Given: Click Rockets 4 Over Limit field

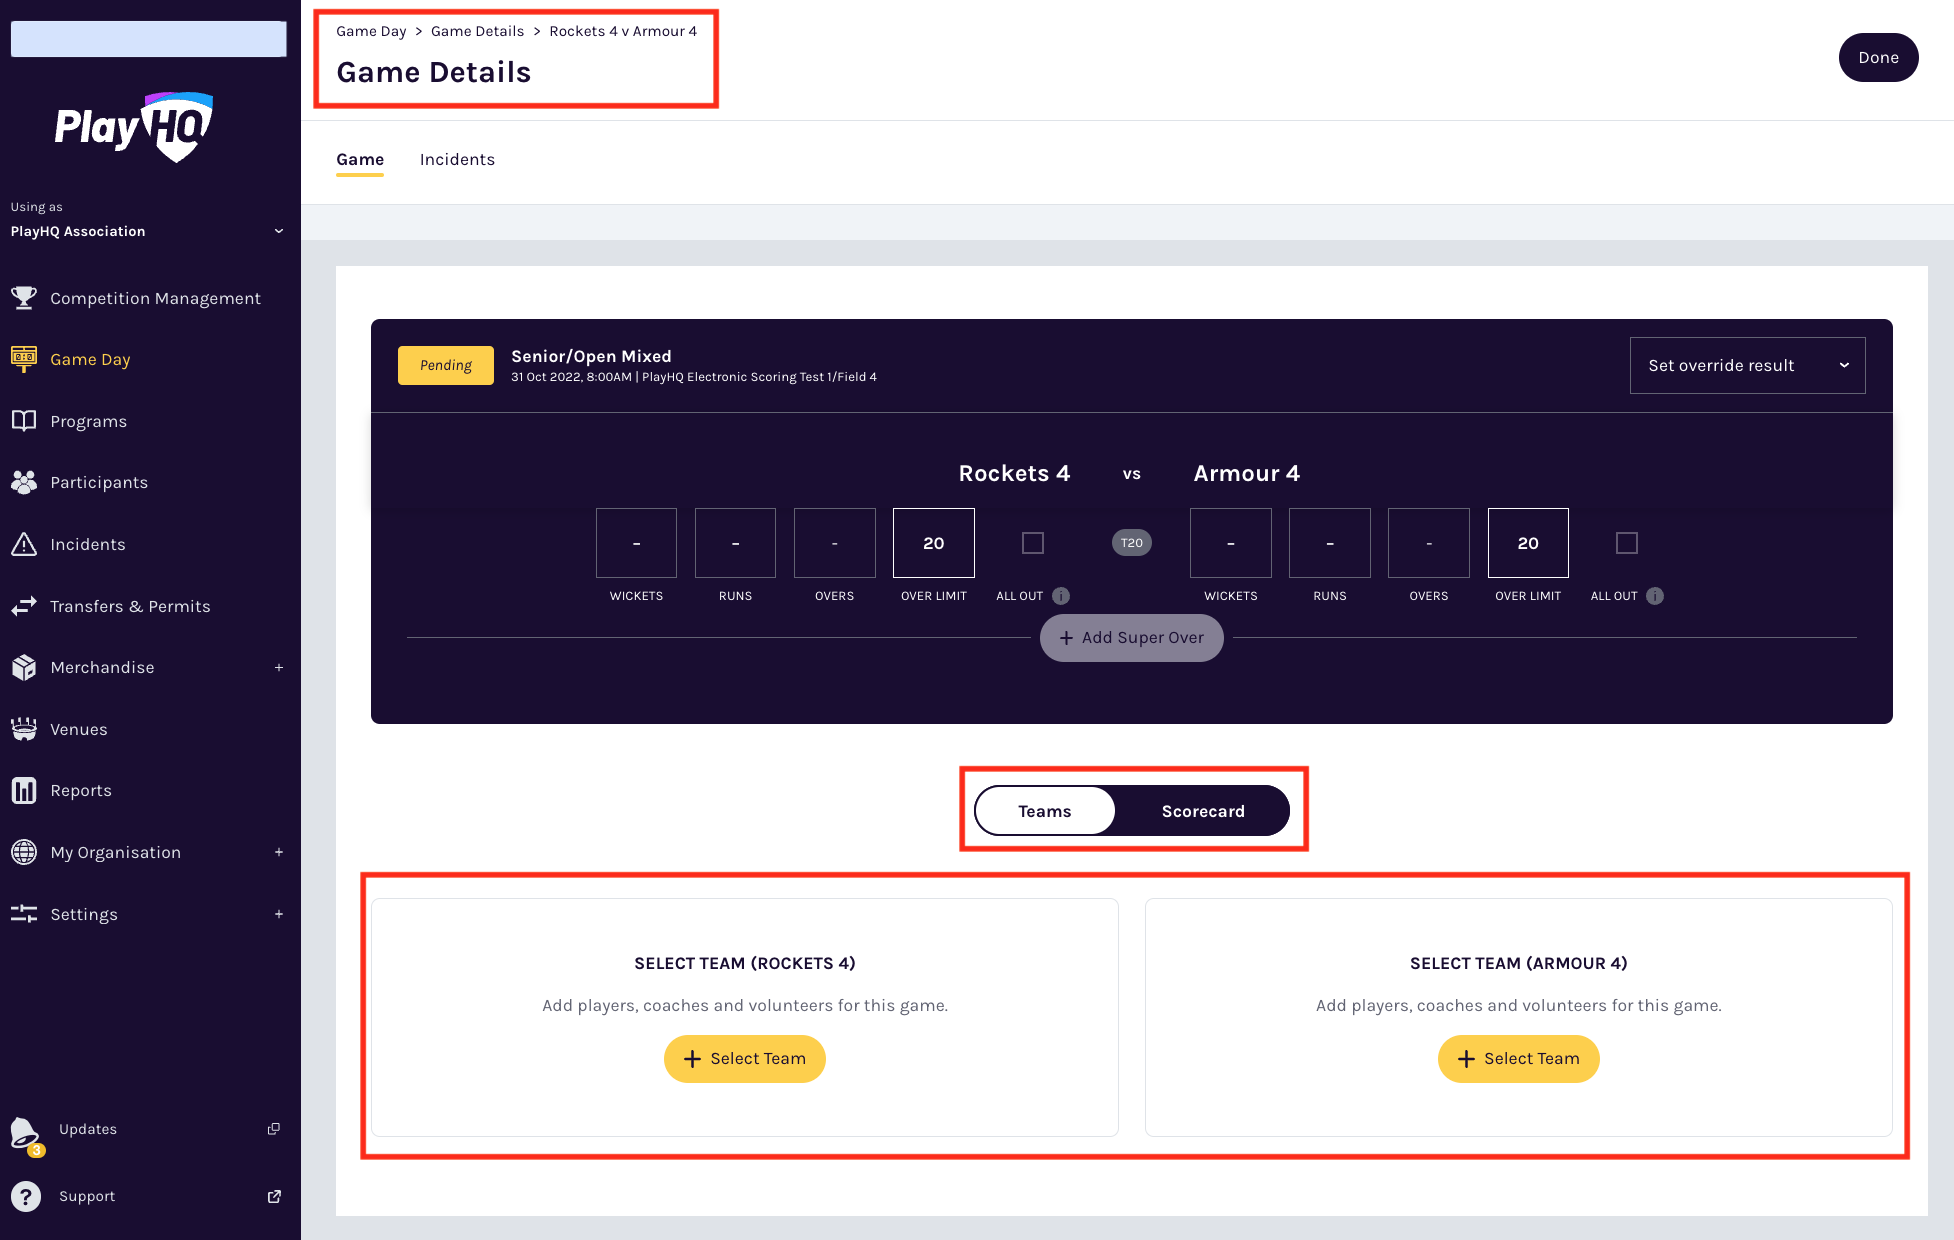Looking at the screenshot, I should pos(933,543).
